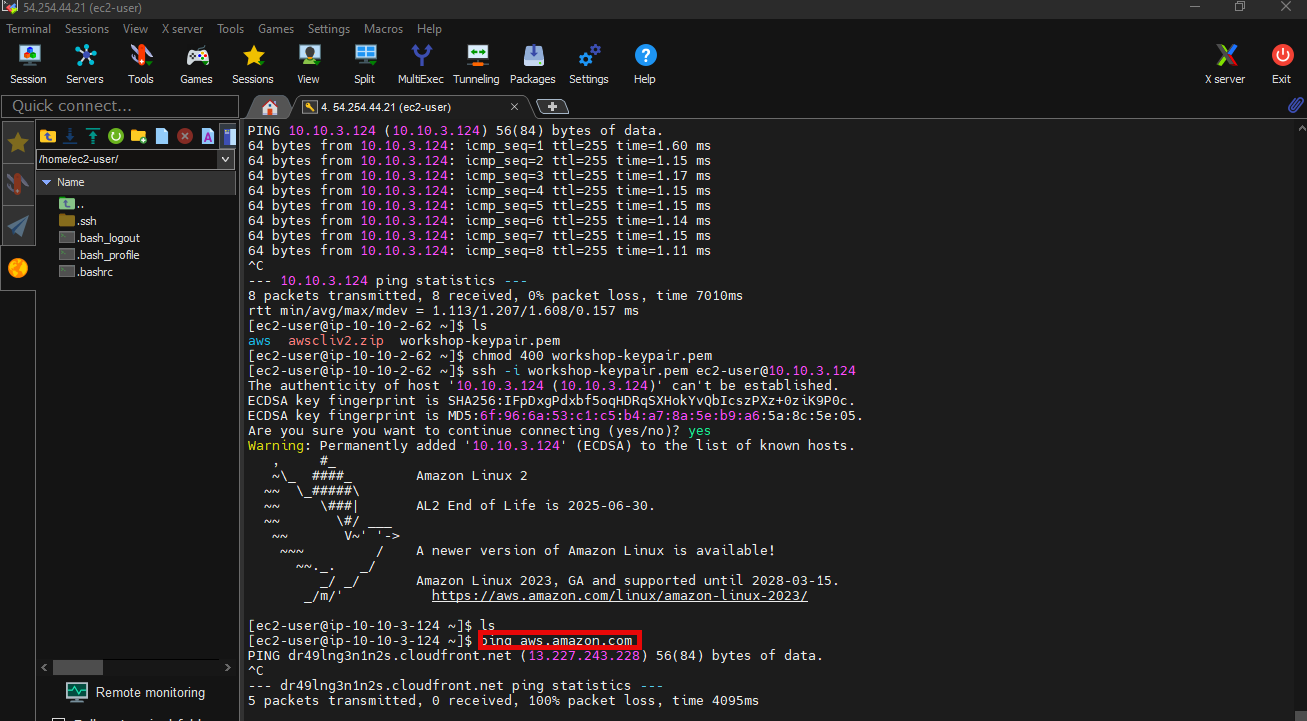Open the Sessions star sidebar tab
The width and height of the screenshot is (1307, 721).
(x=18, y=142)
